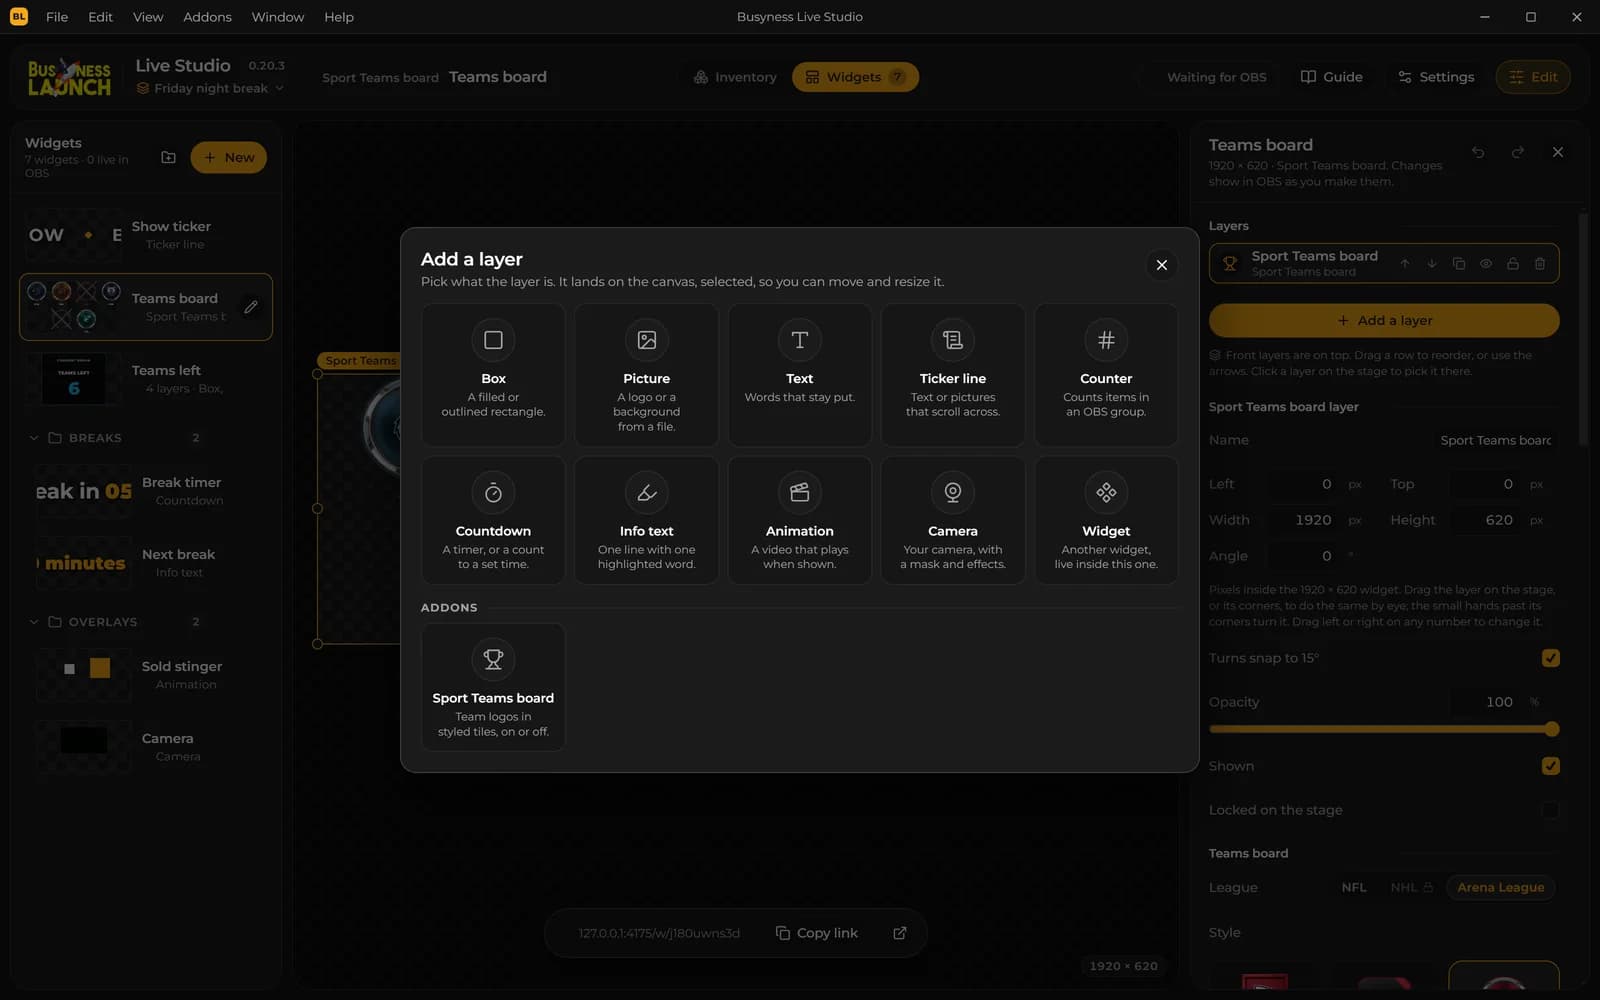
Task: Create a new widget folder
Action: (x=168, y=158)
